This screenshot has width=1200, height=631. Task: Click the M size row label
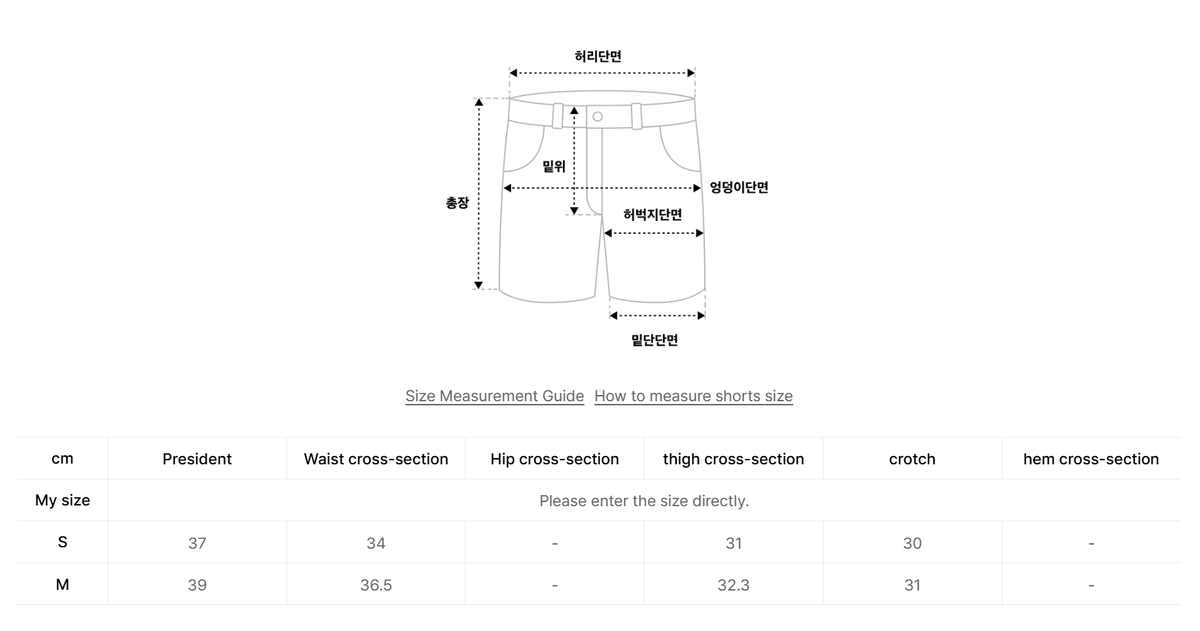click(x=62, y=584)
